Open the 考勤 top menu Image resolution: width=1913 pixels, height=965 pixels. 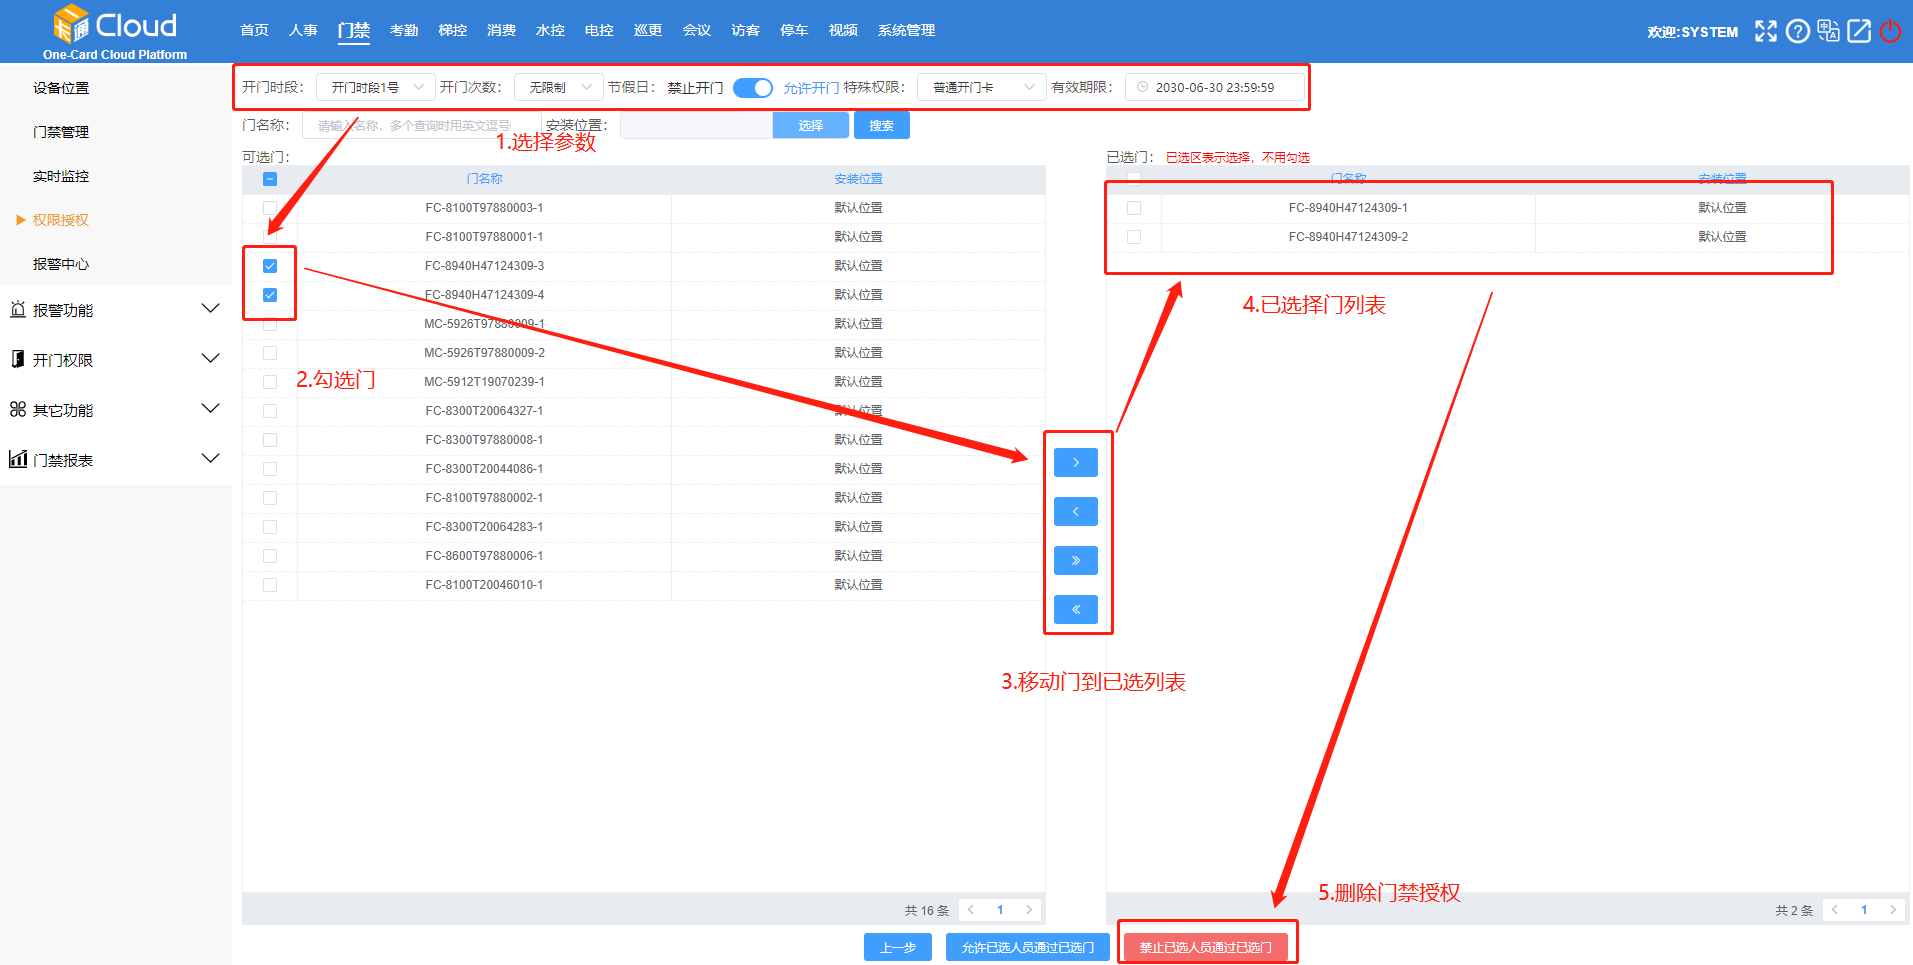[x=404, y=31]
